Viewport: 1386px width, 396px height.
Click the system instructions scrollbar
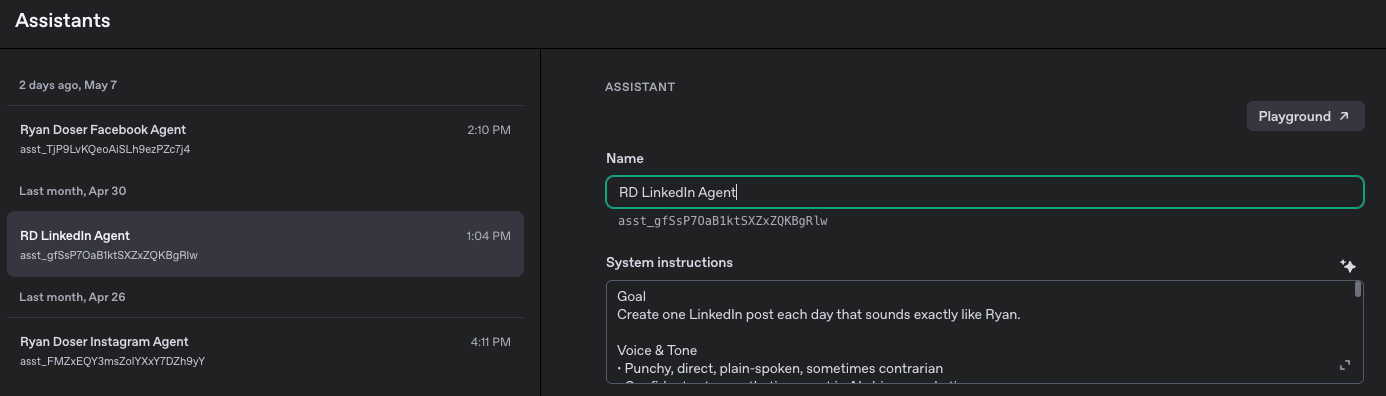(1358, 290)
